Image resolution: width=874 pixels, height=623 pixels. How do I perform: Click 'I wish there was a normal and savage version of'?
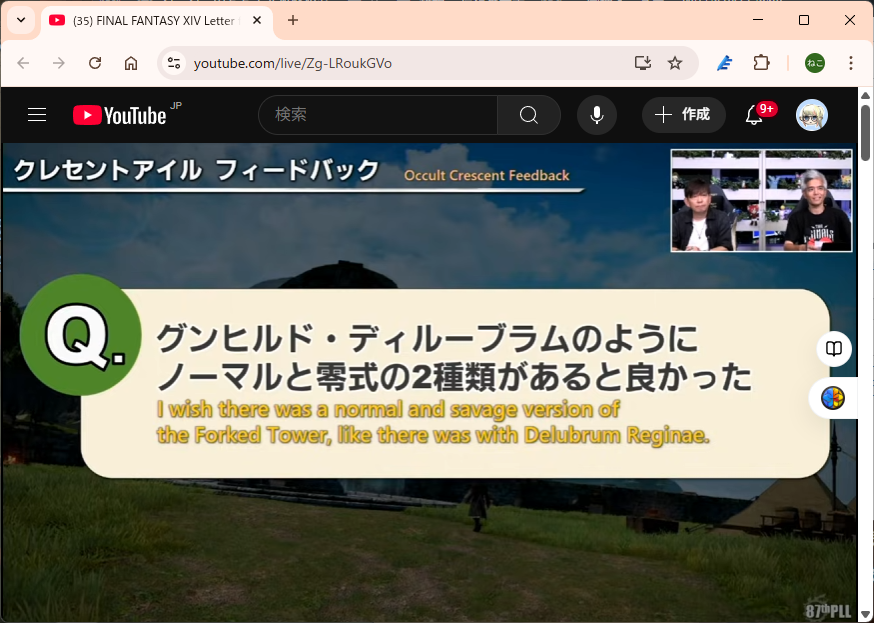click(388, 410)
